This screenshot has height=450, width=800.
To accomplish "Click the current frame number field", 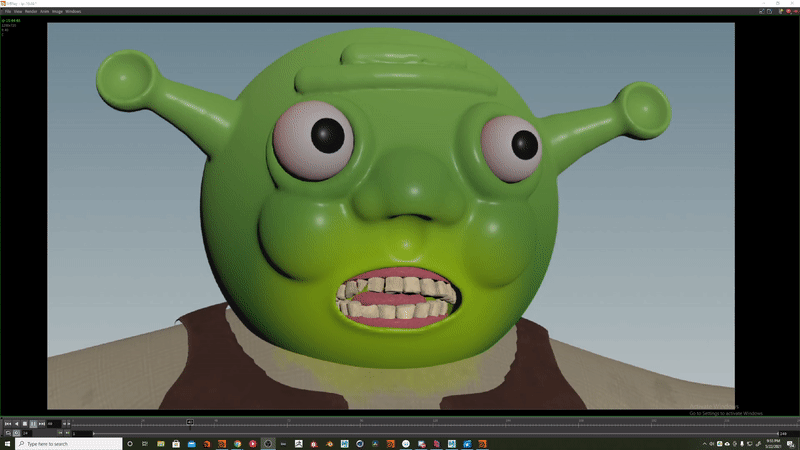I will click(x=54, y=424).
